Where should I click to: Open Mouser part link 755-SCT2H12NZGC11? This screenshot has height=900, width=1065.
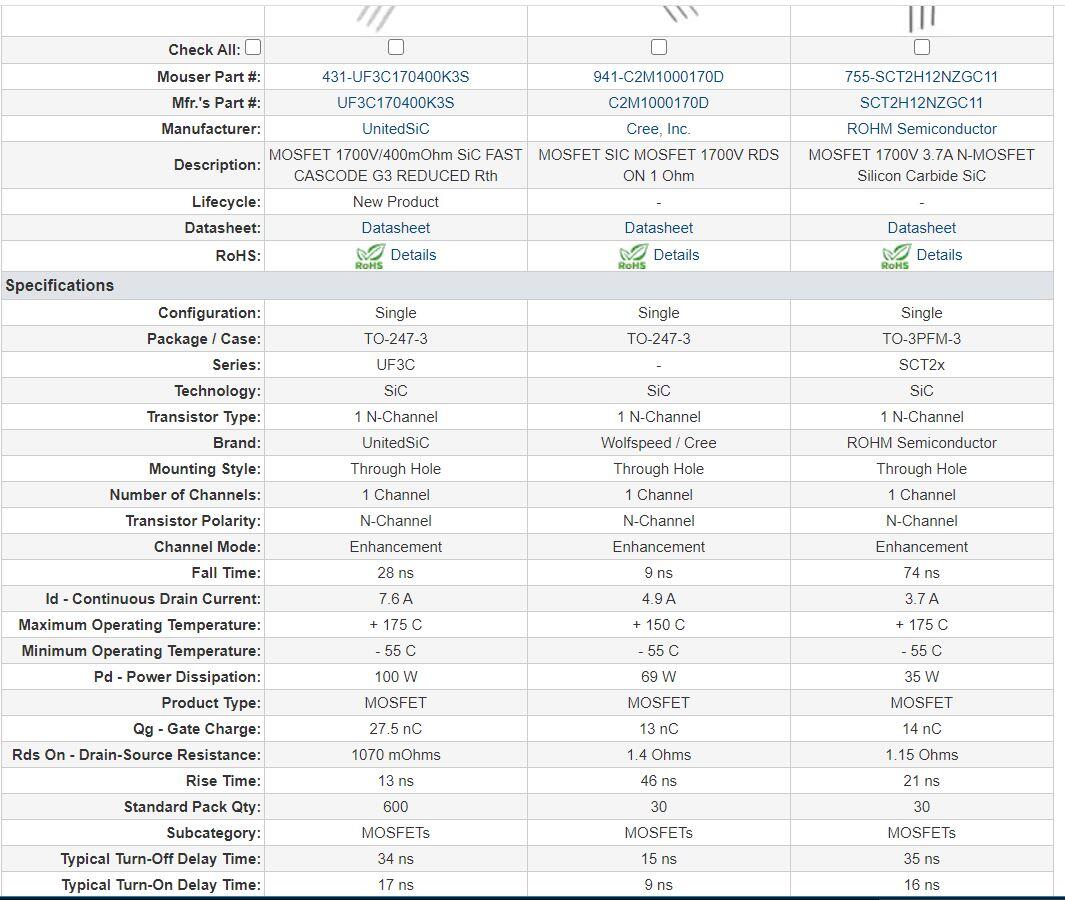(x=921, y=77)
